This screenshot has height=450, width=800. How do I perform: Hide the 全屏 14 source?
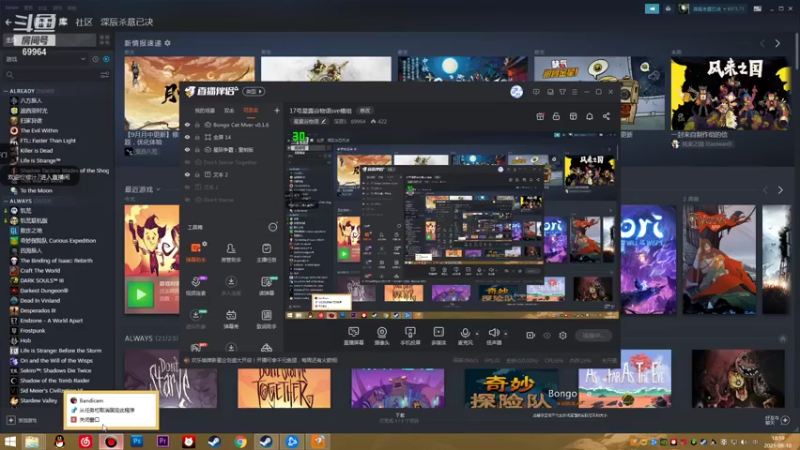[x=187, y=137]
